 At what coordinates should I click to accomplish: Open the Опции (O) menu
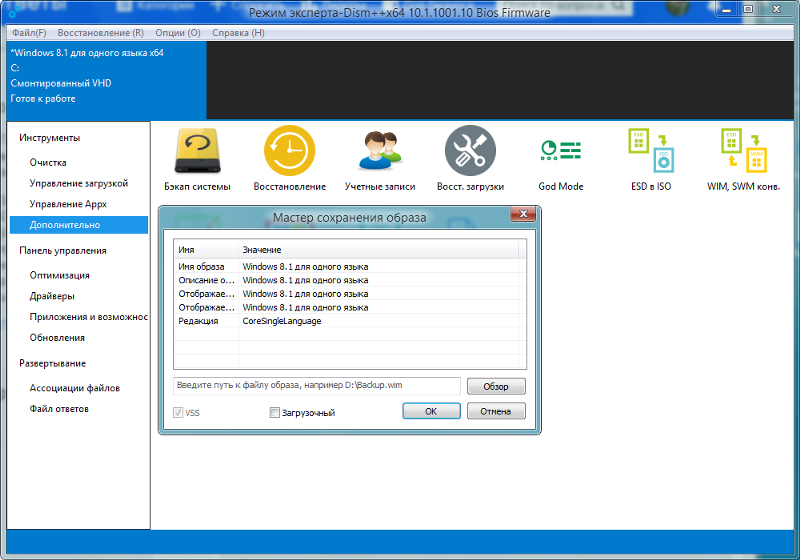(178, 33)
